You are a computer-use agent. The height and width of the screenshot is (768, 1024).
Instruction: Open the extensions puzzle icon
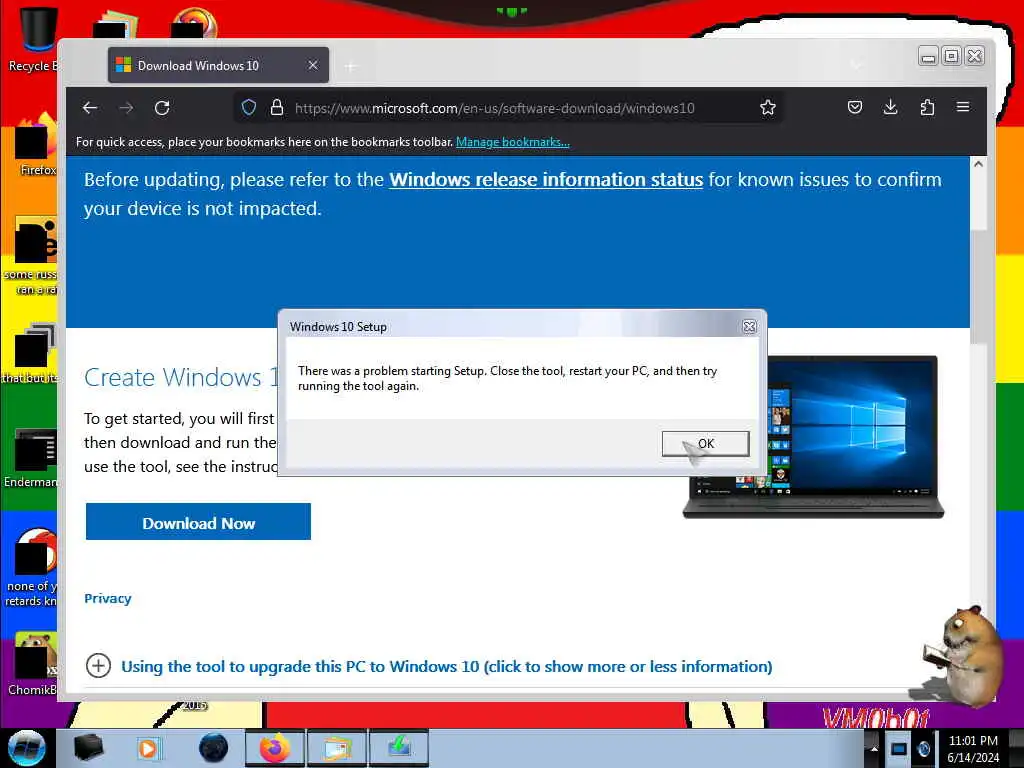pos(927,107)
